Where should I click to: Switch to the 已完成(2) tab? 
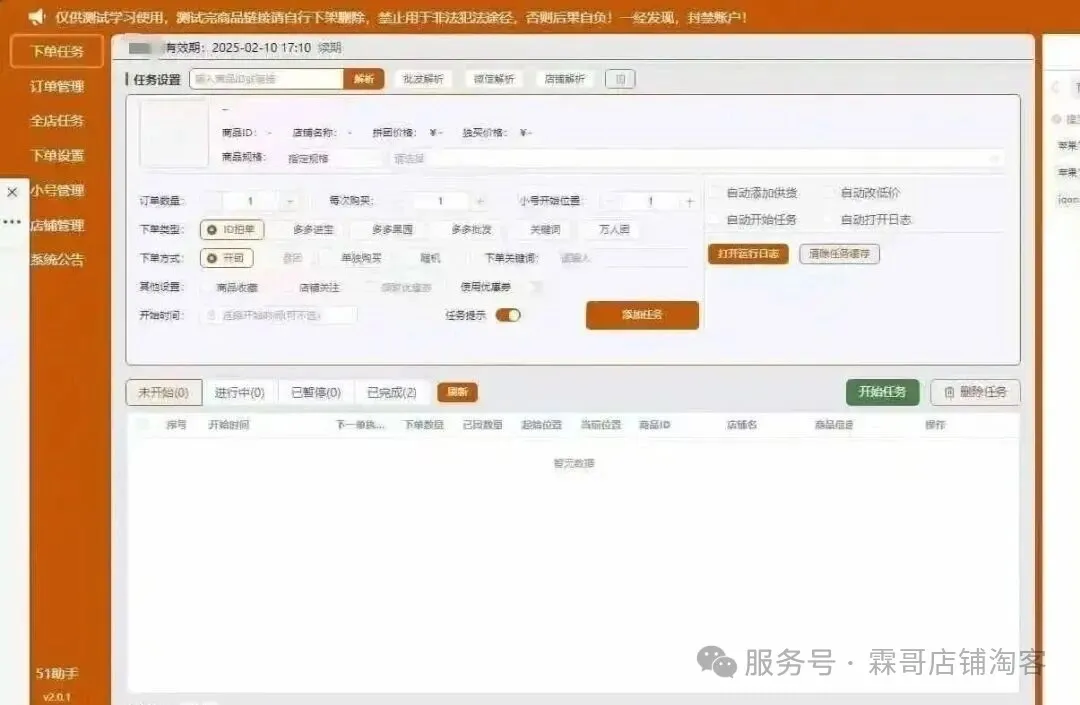point(391,393)
